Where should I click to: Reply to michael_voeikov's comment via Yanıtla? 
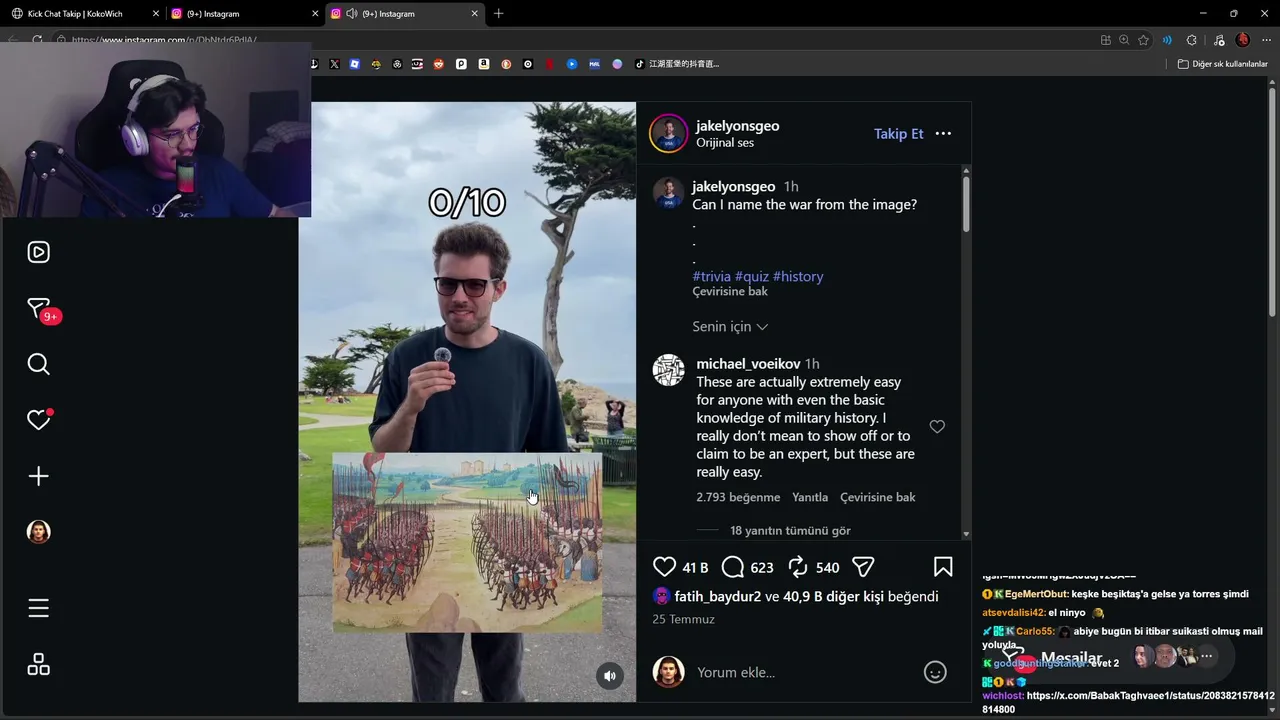coord(810,497)
